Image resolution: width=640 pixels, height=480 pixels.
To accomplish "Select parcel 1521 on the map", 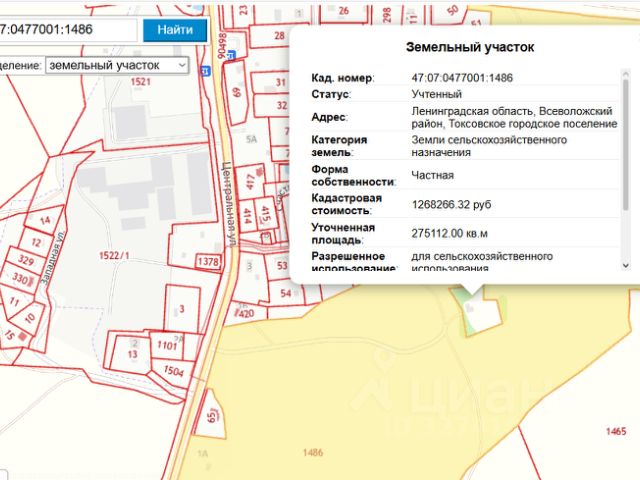I will pyautogui.click(x=141, y=82).
